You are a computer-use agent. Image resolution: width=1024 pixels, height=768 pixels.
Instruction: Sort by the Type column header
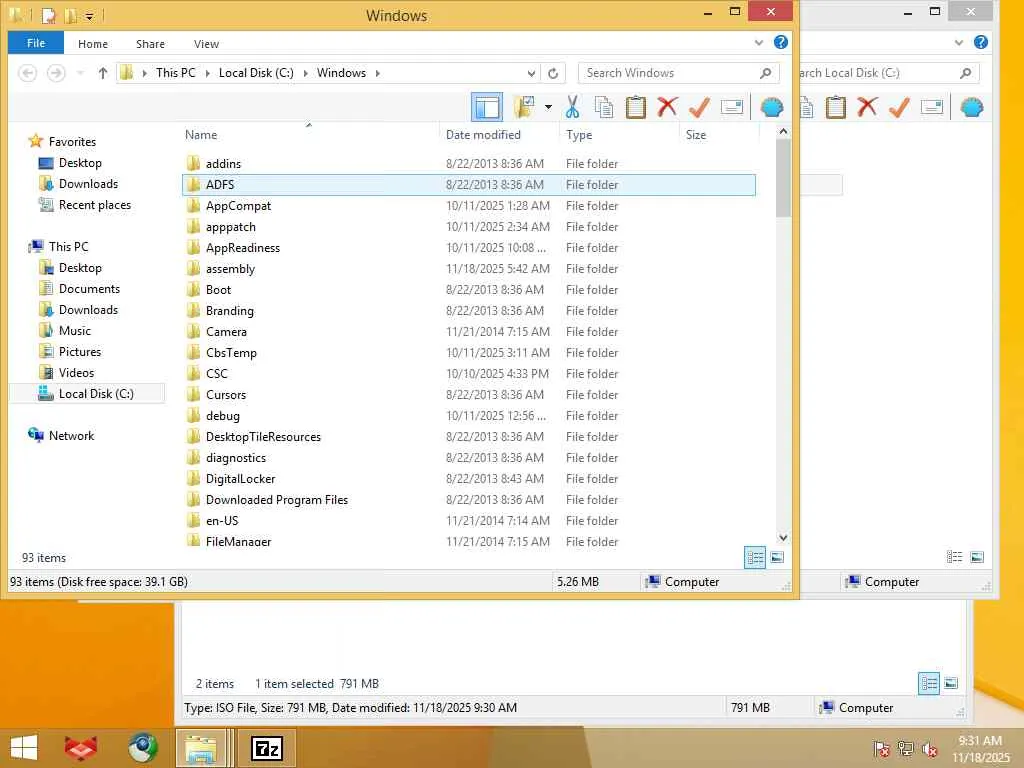click(579, 135)
